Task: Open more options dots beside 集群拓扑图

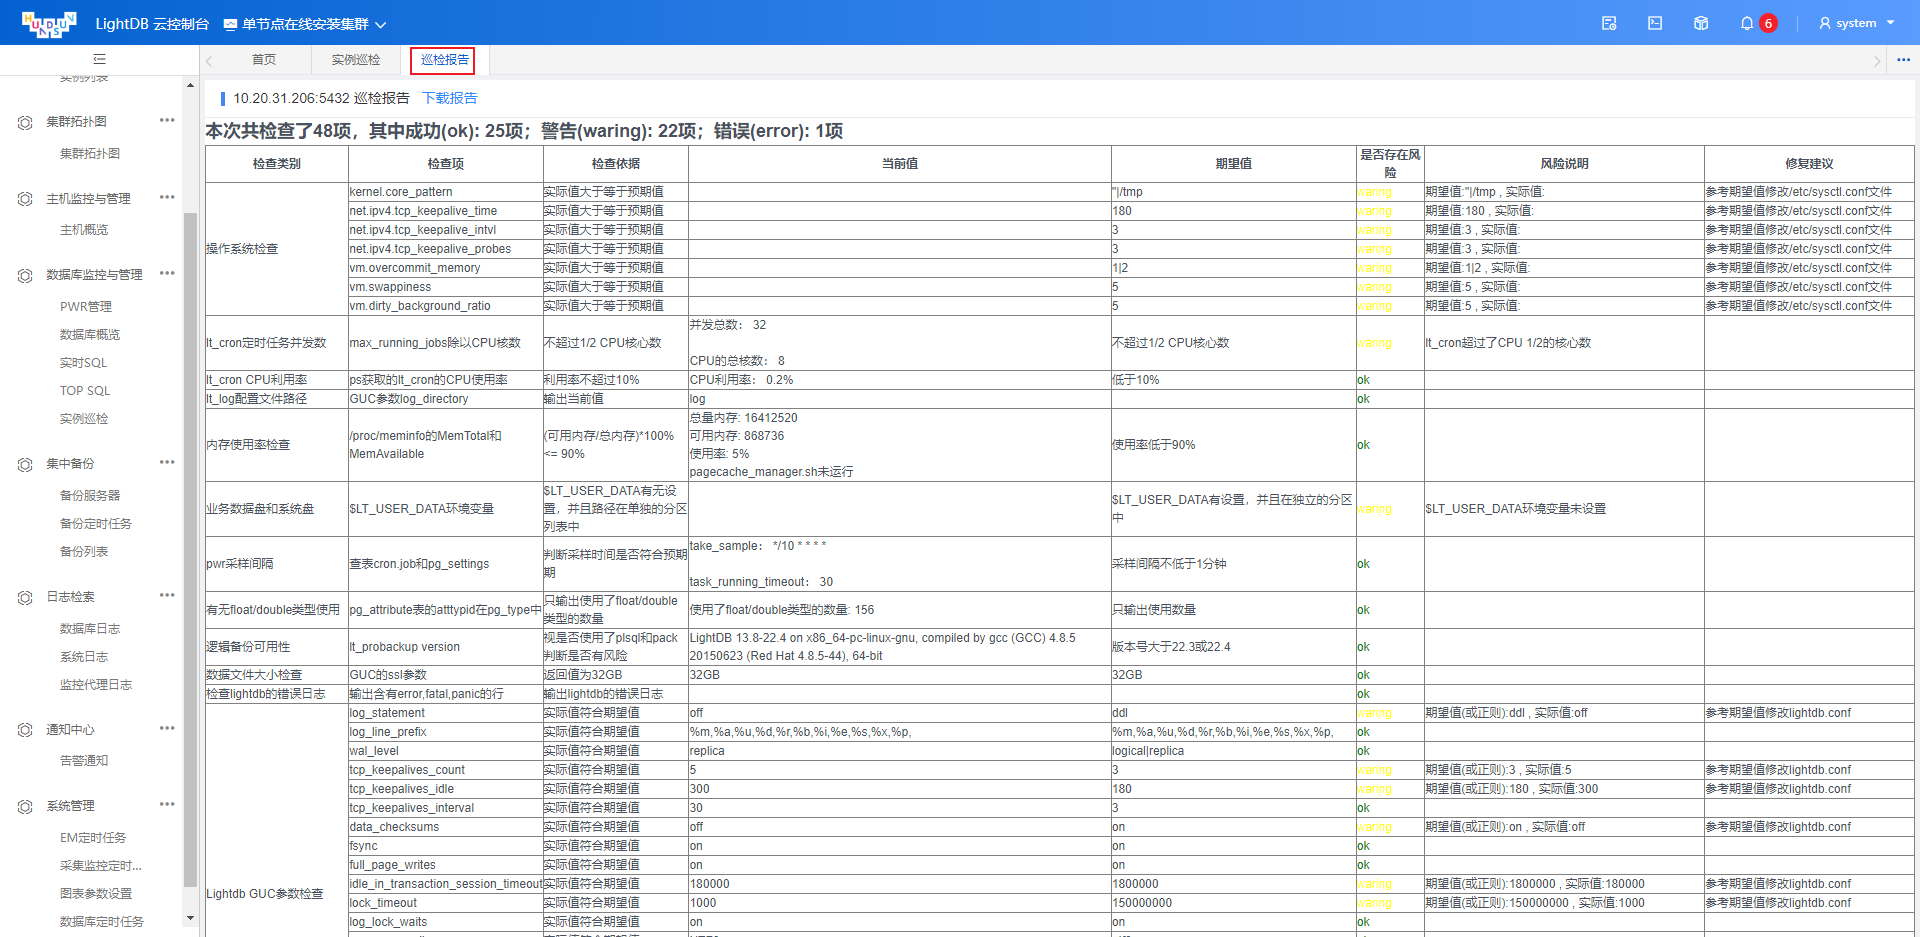Action: pyautogui.click(x=167, y=120)
